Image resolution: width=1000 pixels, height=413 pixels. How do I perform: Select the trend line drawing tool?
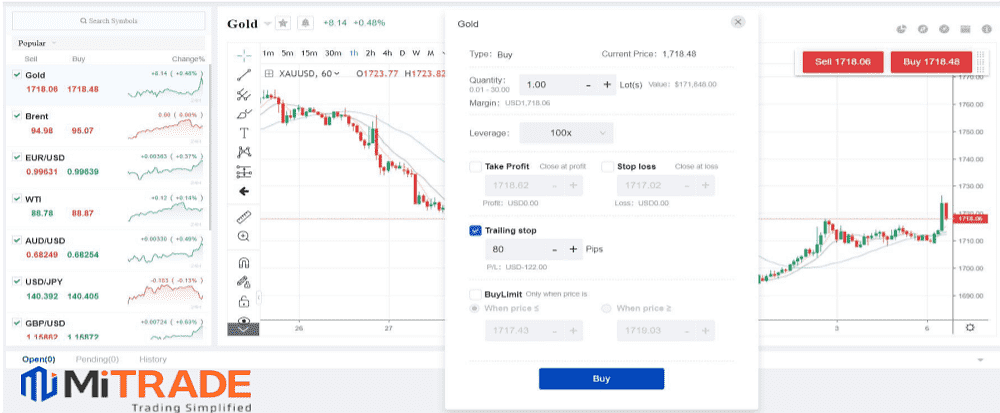[x=244, y=75]
